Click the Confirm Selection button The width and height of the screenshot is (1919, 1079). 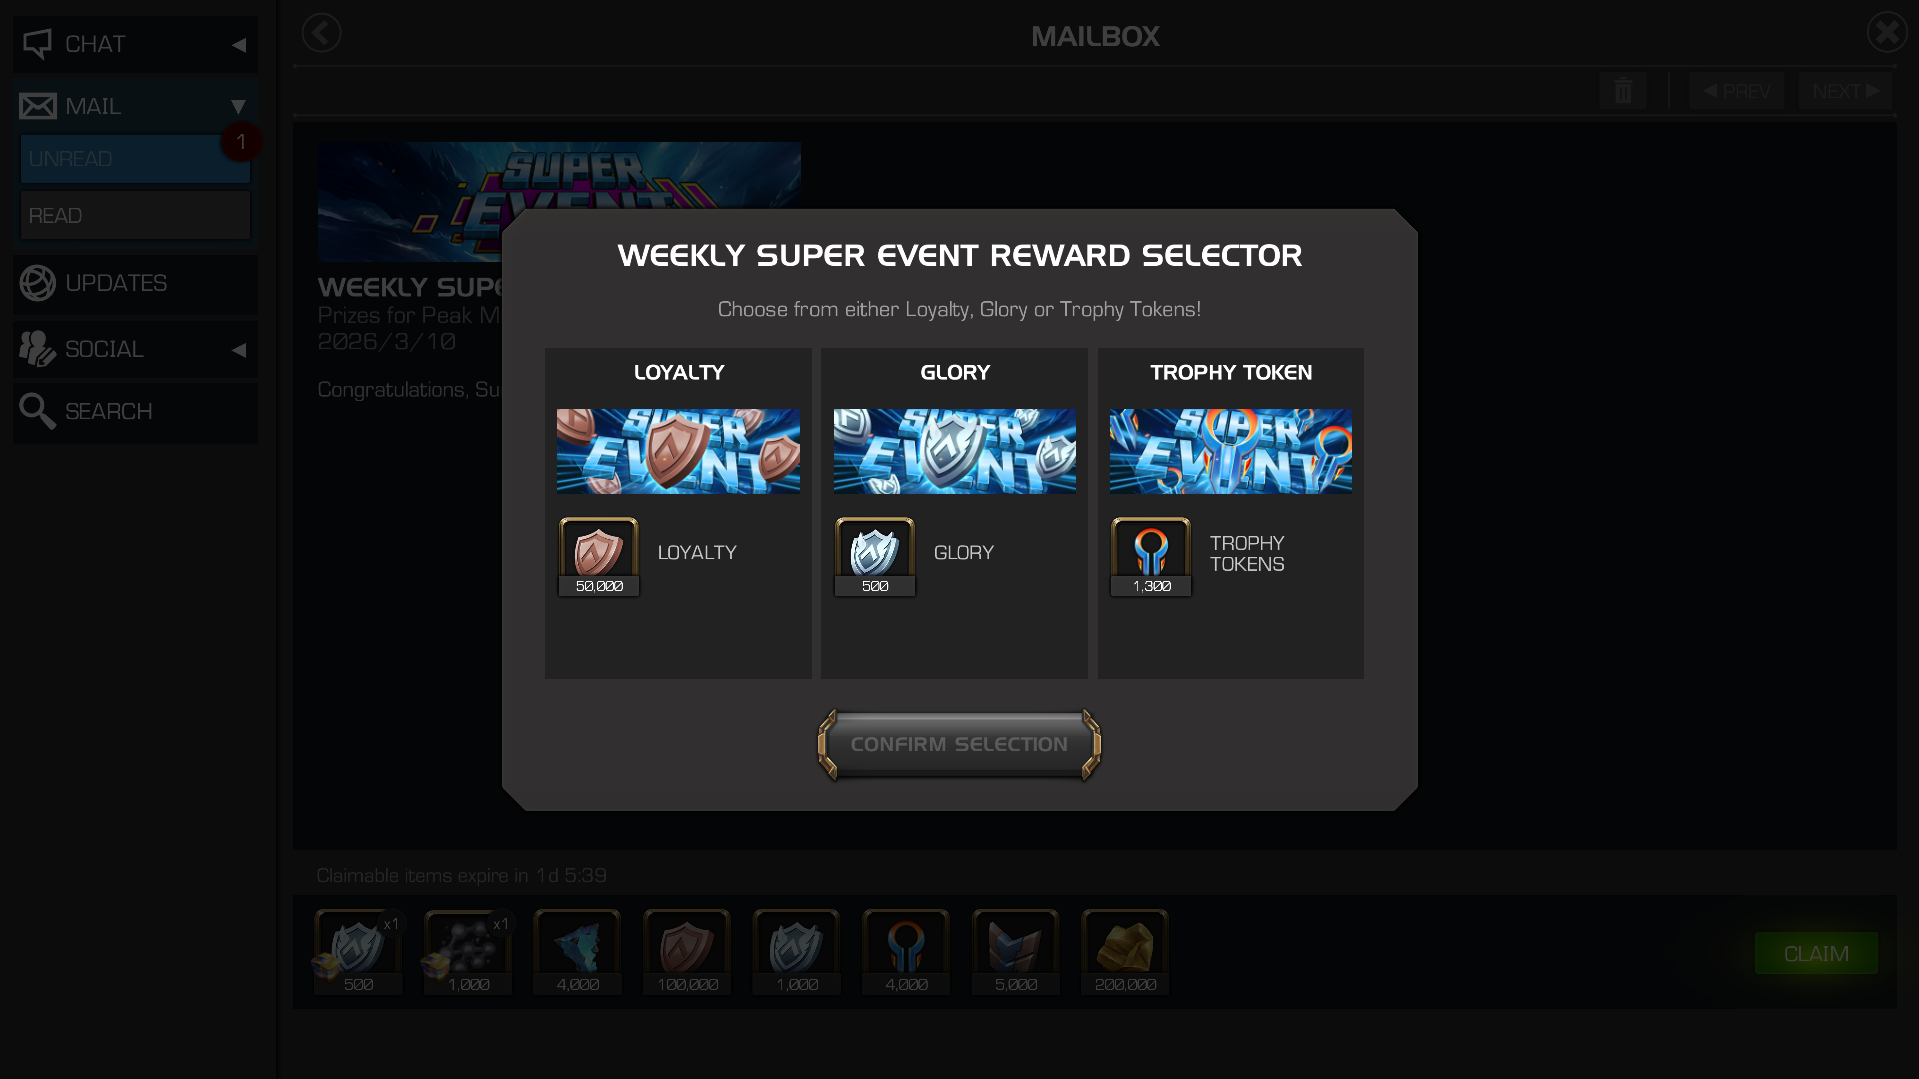pyautogui.click(x=959, y=745)
